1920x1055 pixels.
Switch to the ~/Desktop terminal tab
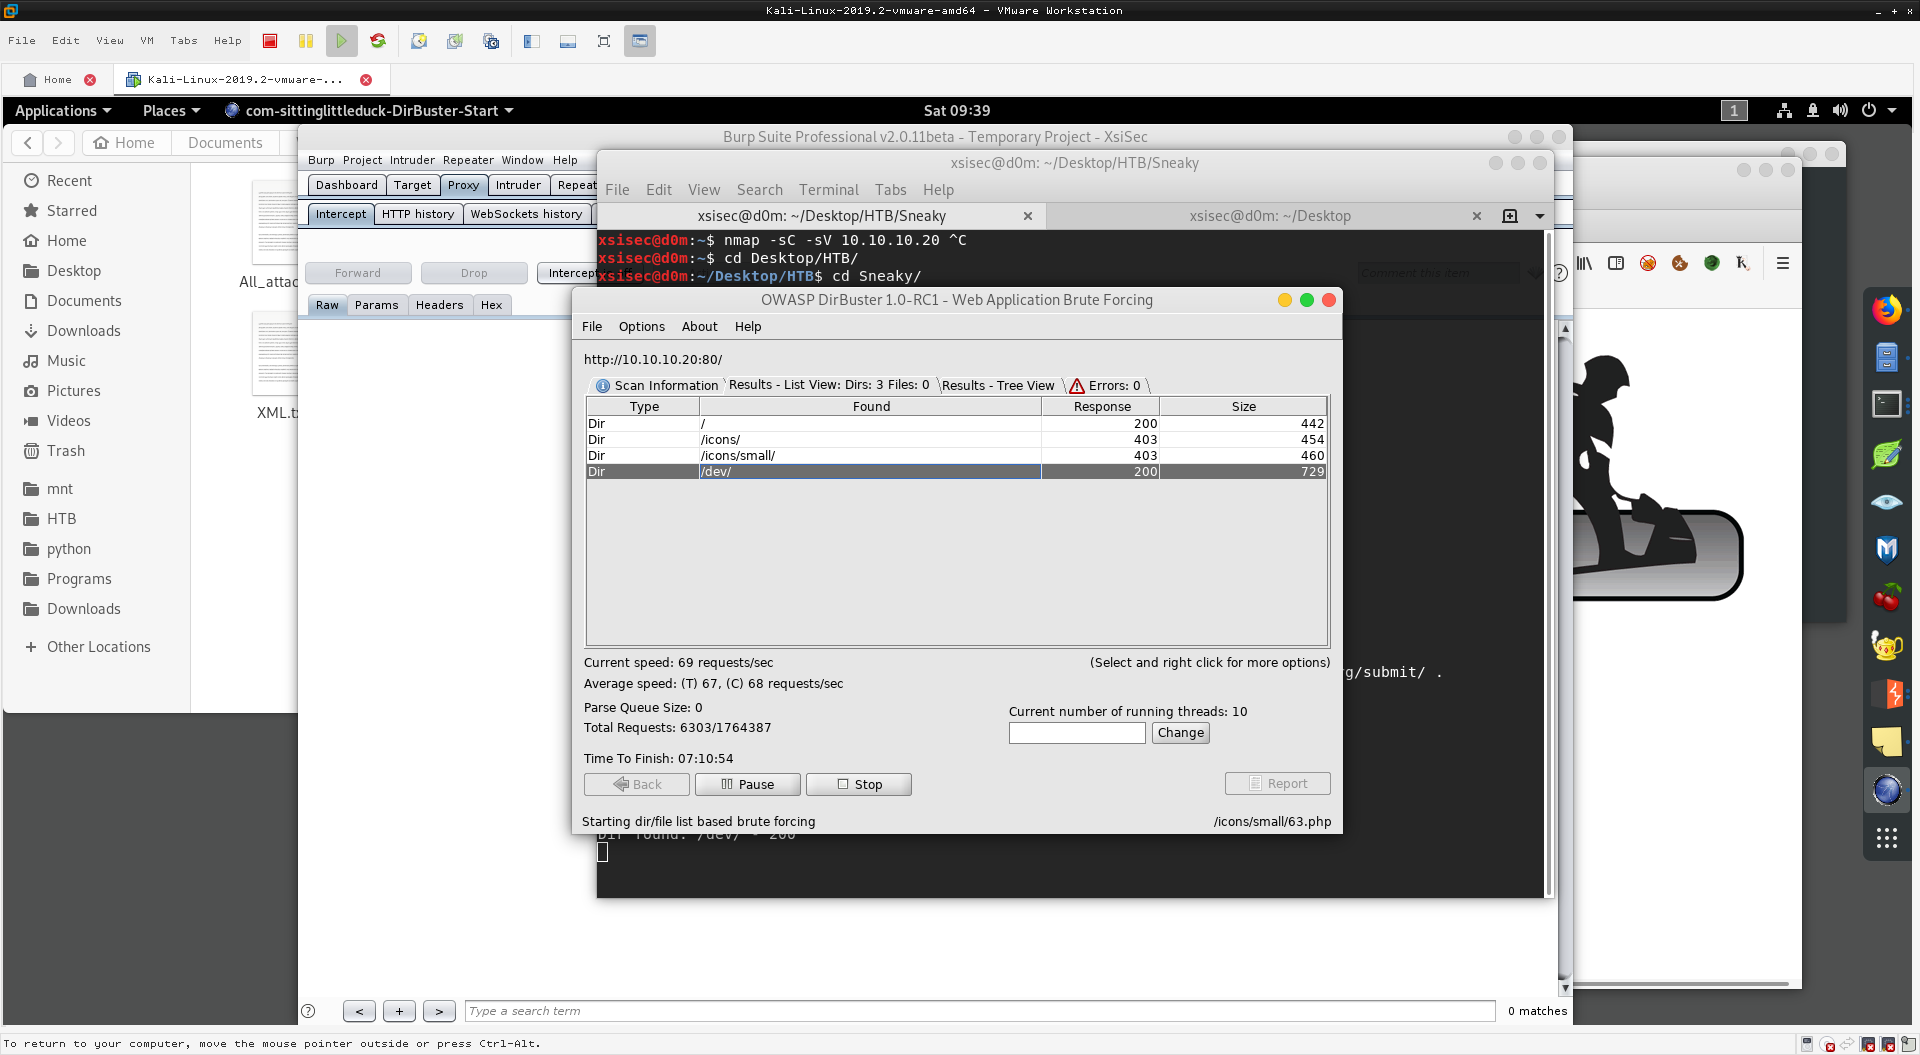coord(1269,216)
